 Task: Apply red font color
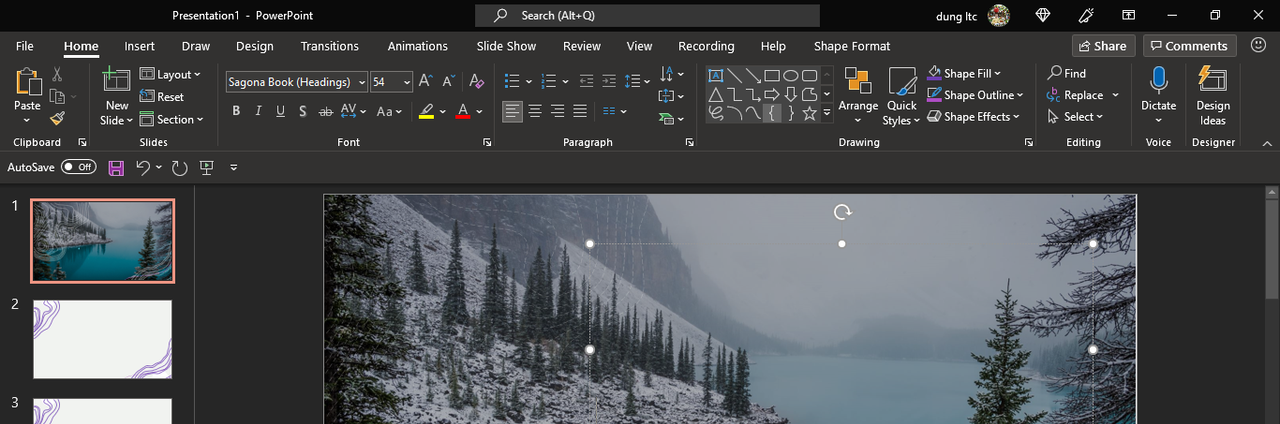pos(462,111)
